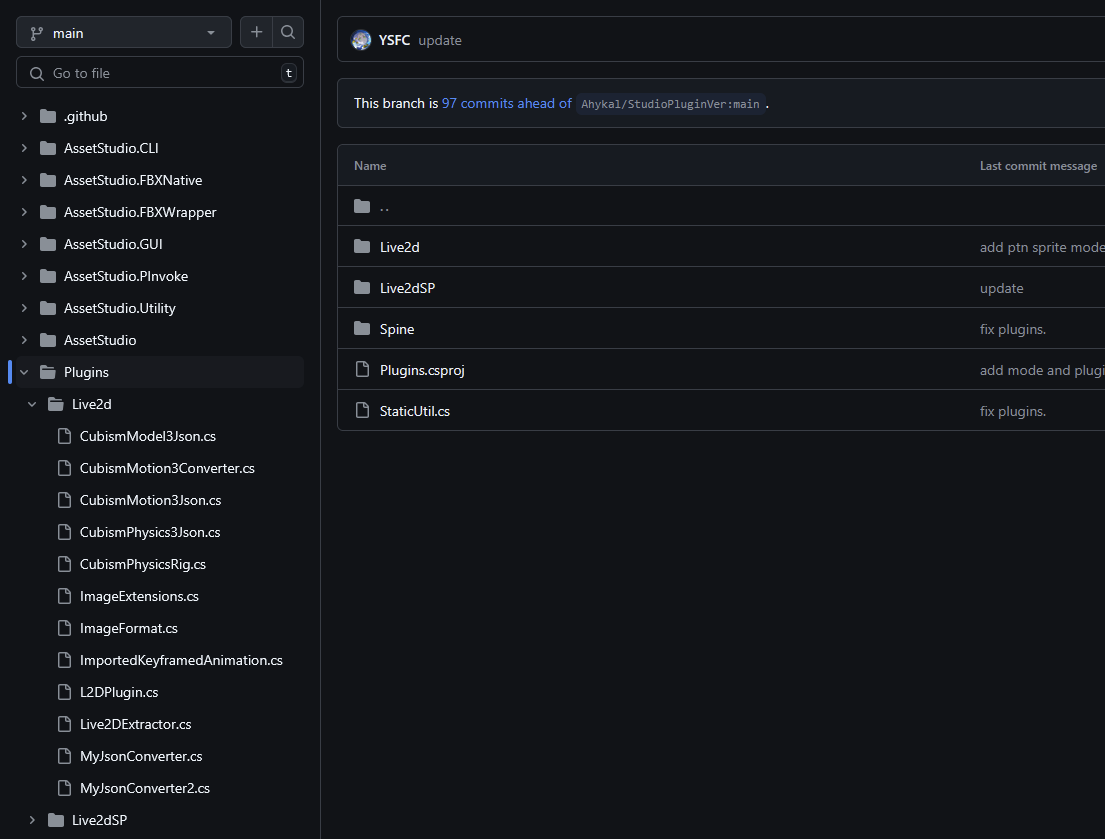Click Live2dSP folder icon in sidebar tree
Viewport: 1105px width, 839px height.
click(x=56, y=820)
